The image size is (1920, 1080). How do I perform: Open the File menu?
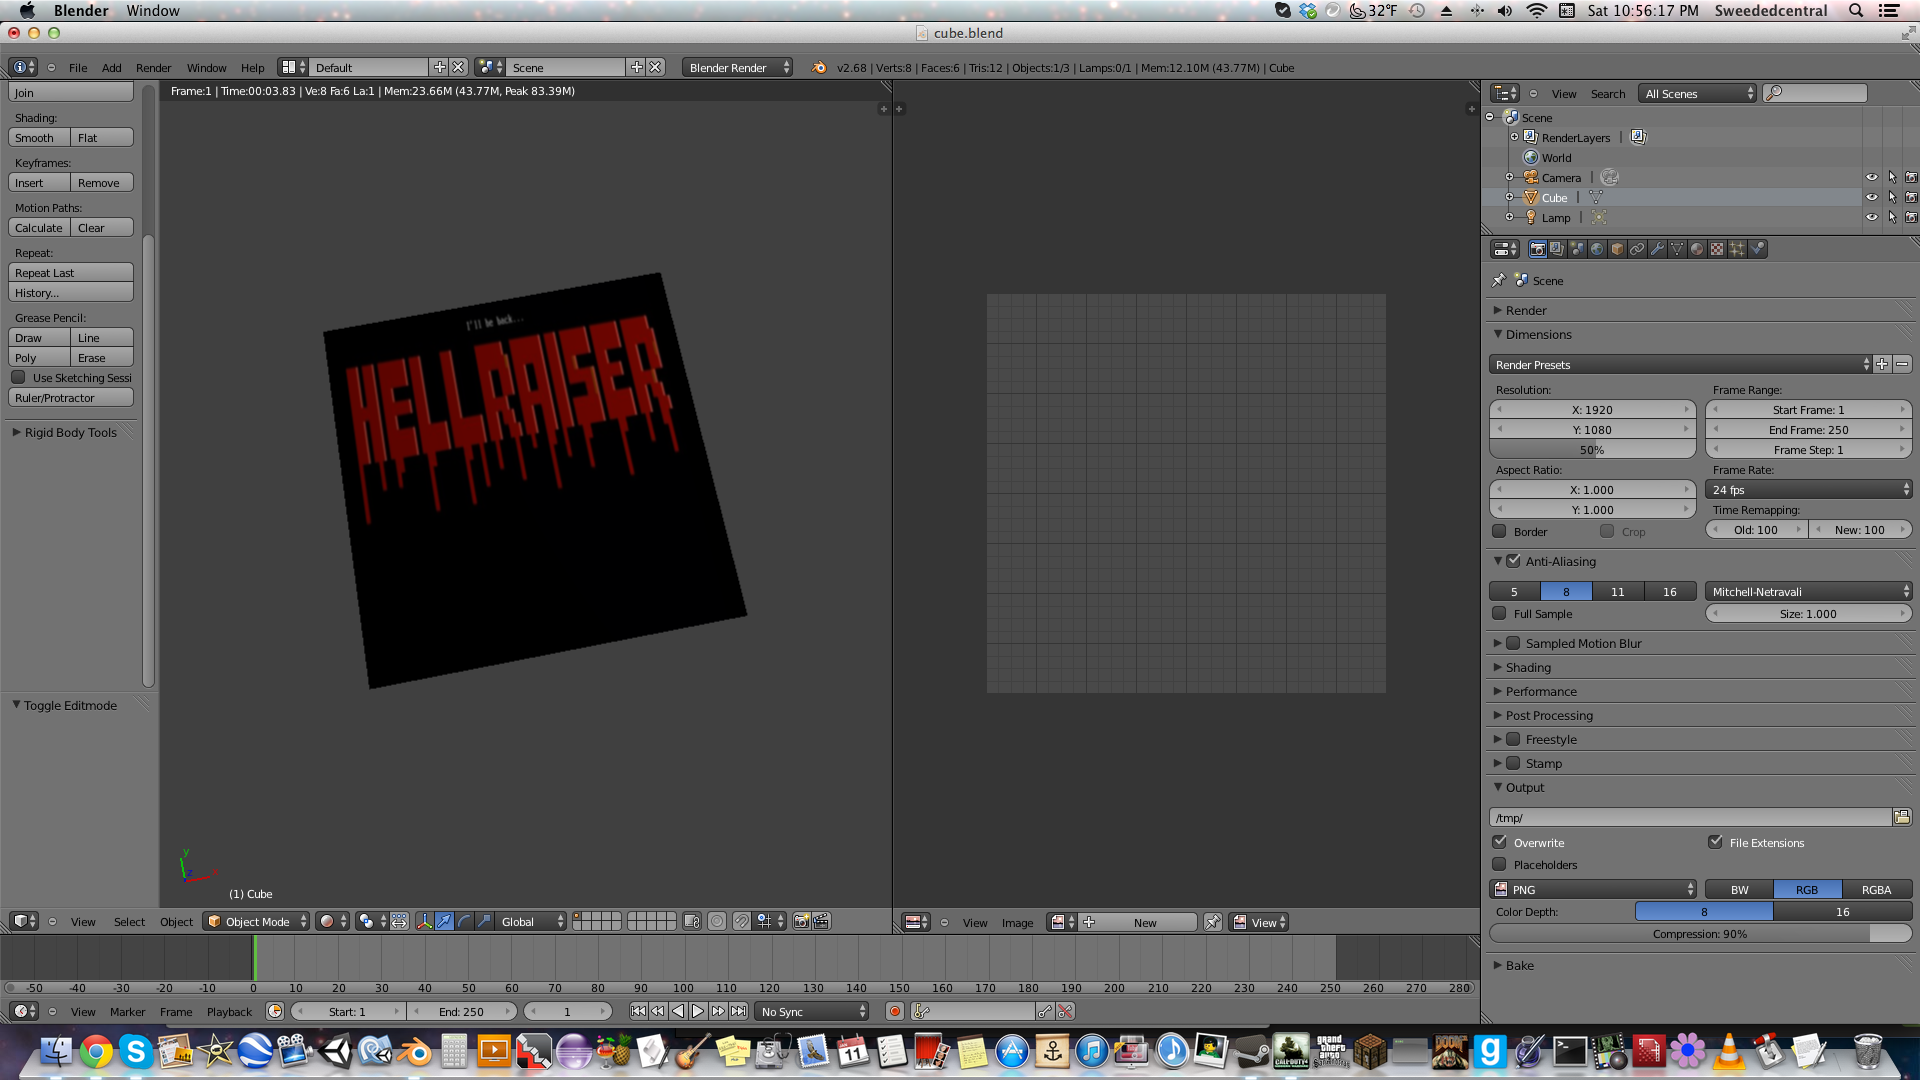[x=78, y=67]
